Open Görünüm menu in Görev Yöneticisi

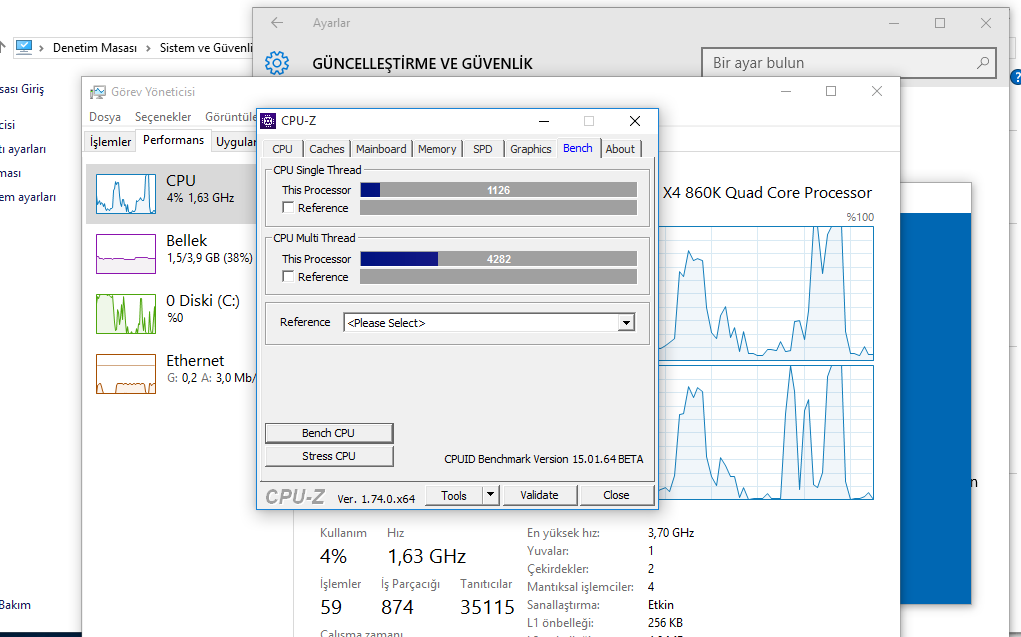pos(231,117)
